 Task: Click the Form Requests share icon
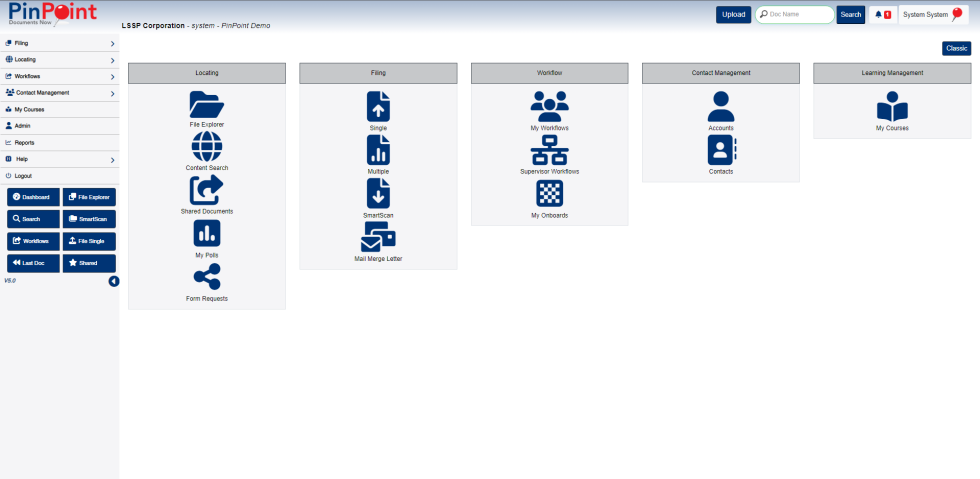(207, 277)
